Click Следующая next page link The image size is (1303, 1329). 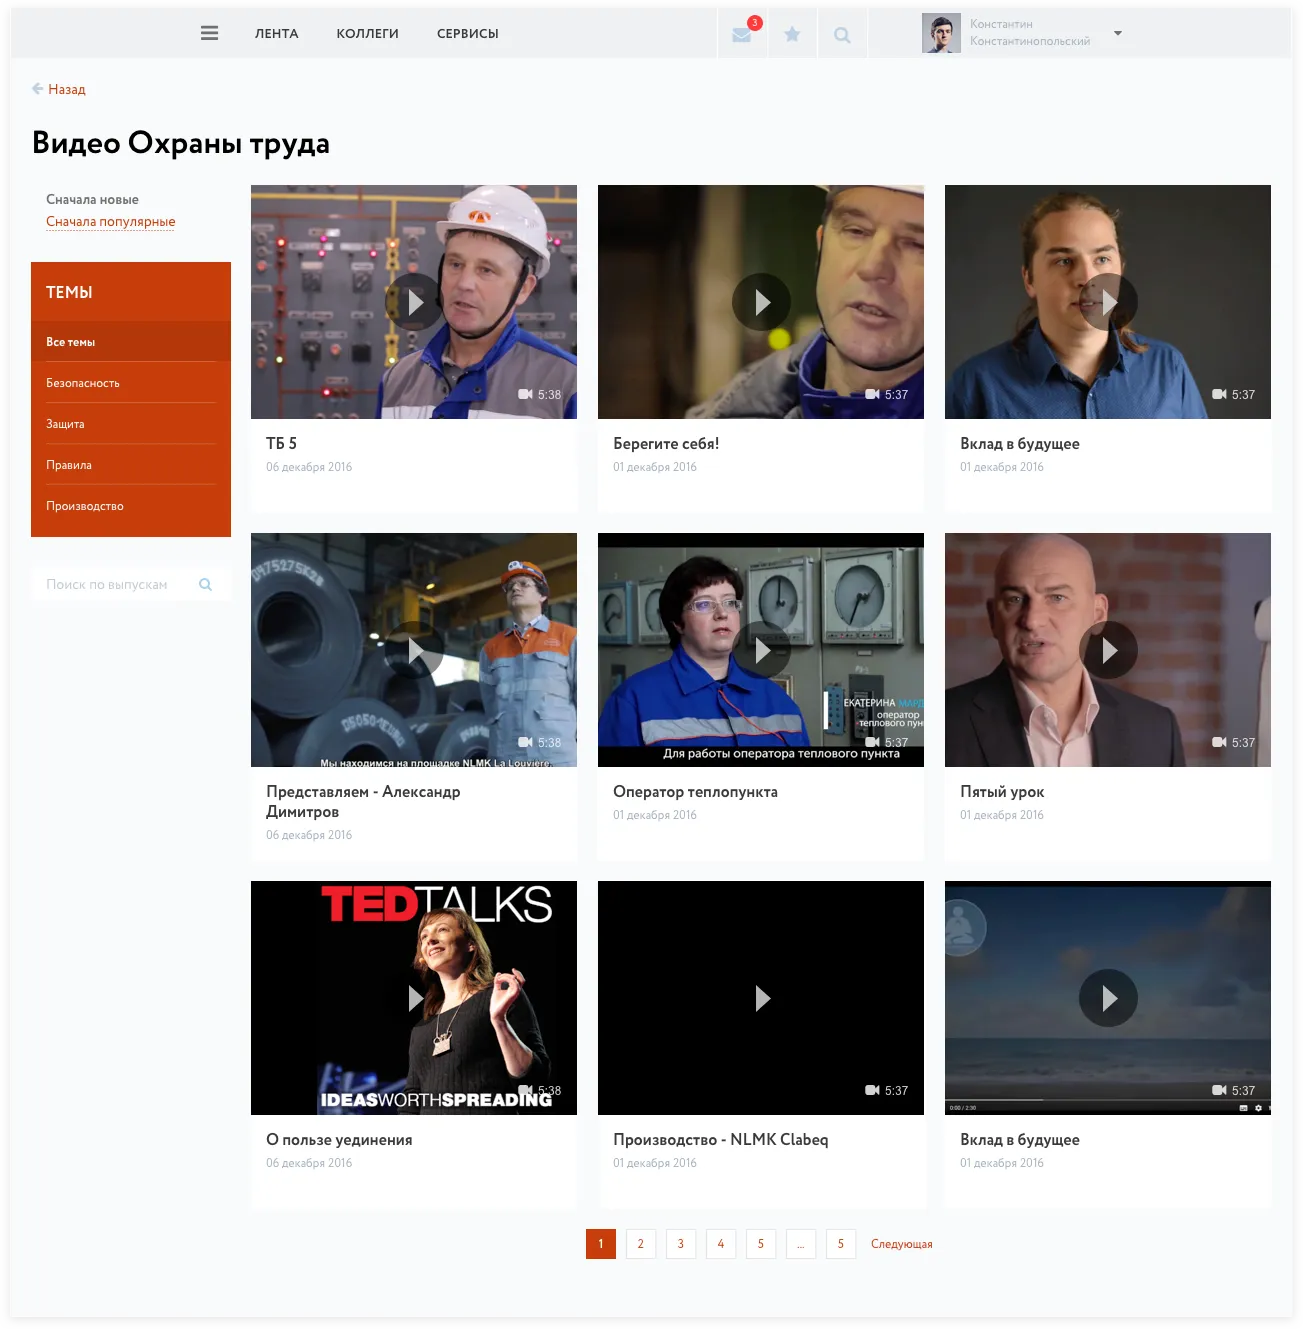[901, 1244]
